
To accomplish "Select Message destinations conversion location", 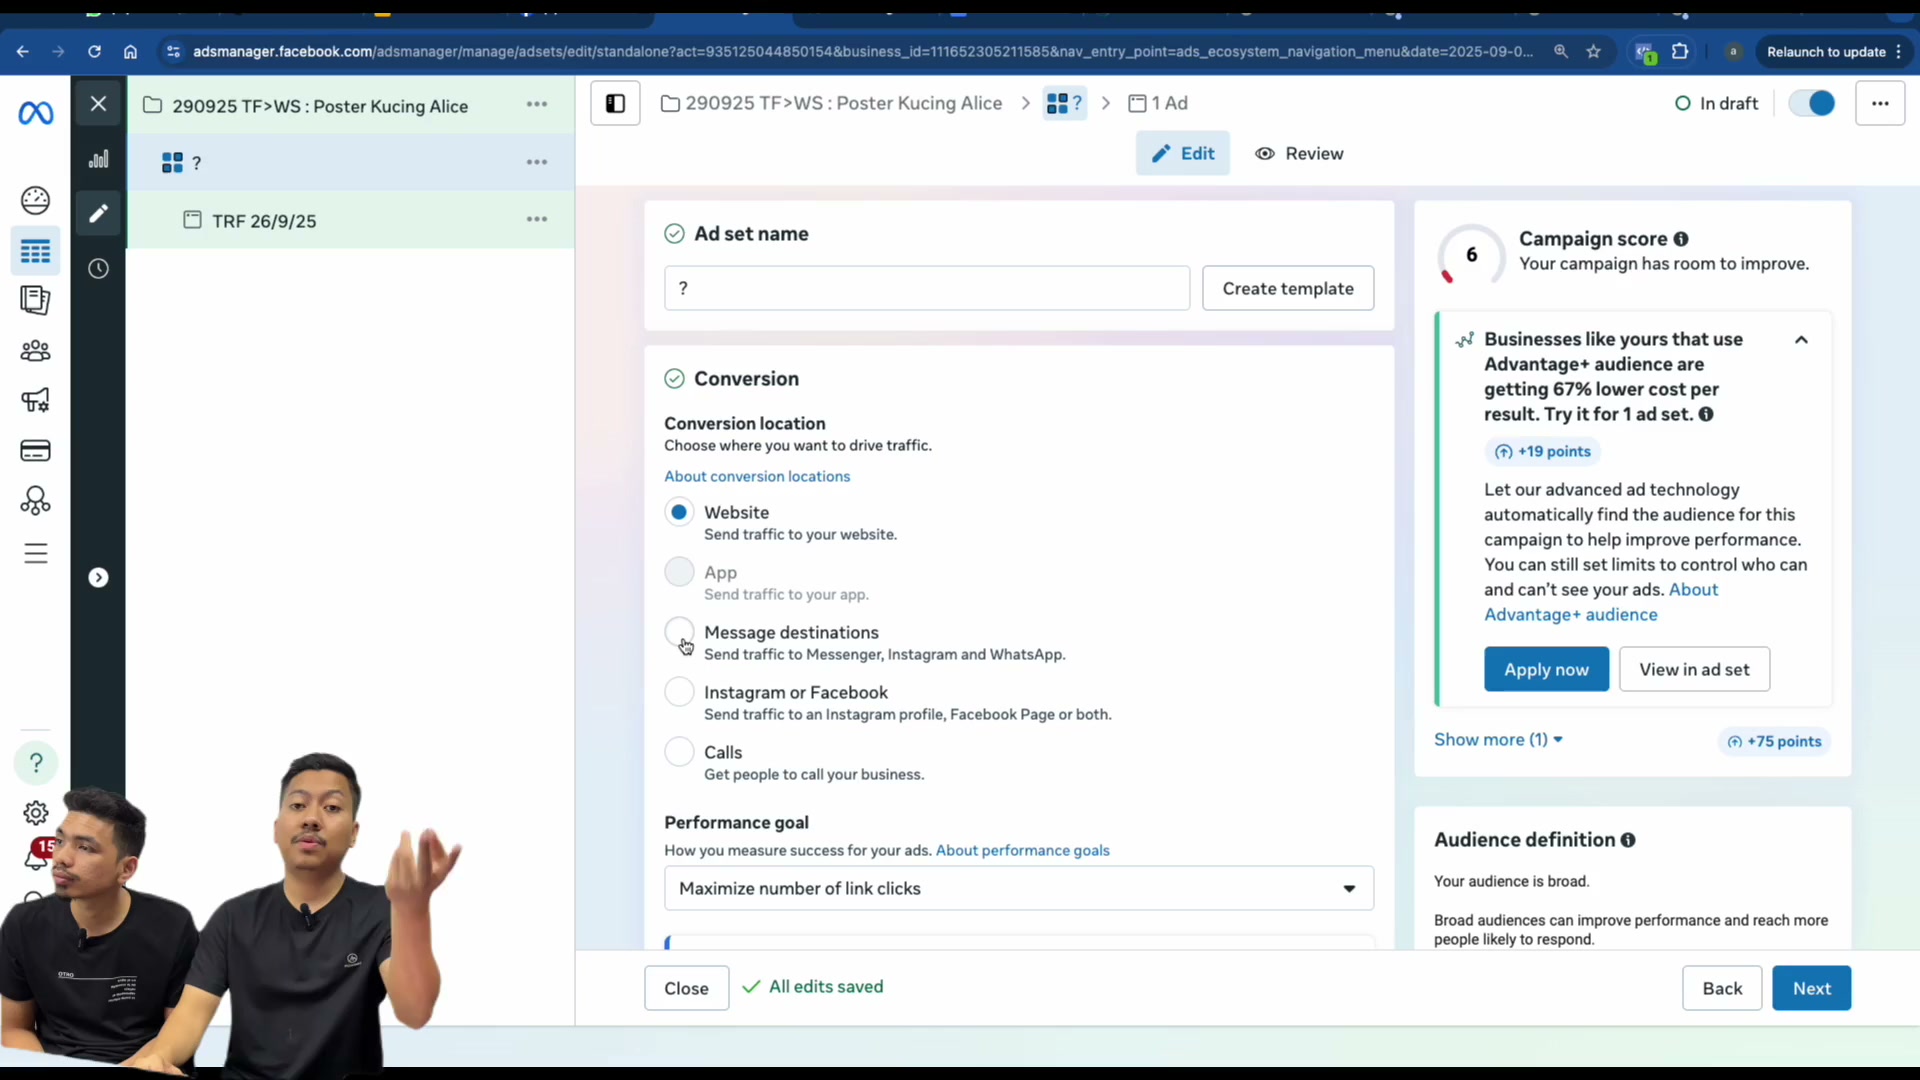I will click(x=679, y=632).
